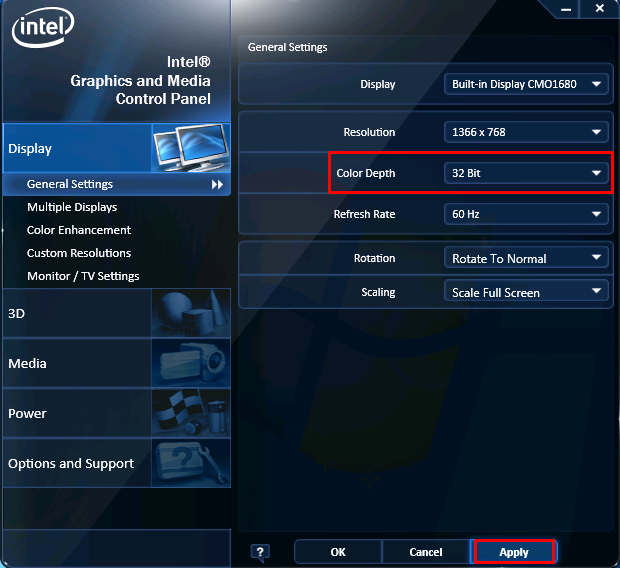Screen dimensions: 620x568
Task: Open the Display selection dropdown
Action: [526, 84]
